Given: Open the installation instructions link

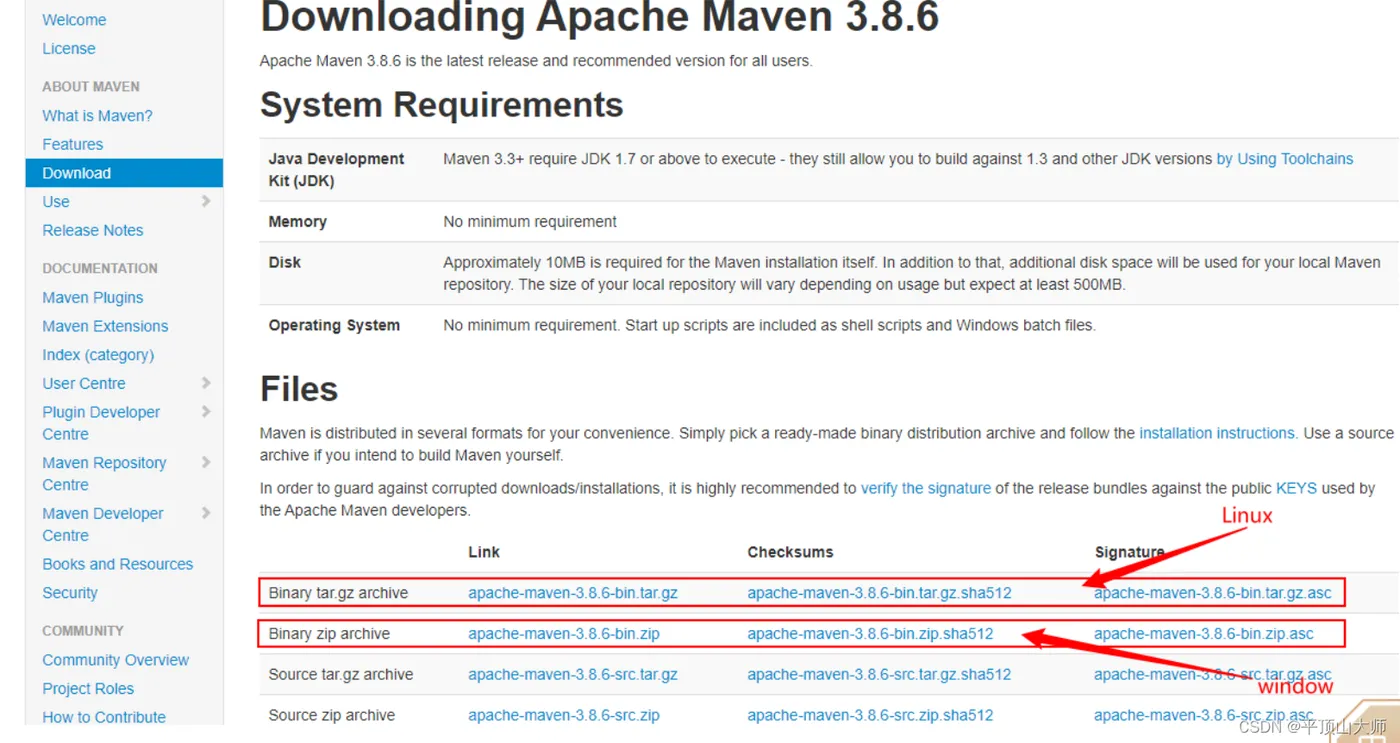Looking at the screenshot, I should 1218,433.
